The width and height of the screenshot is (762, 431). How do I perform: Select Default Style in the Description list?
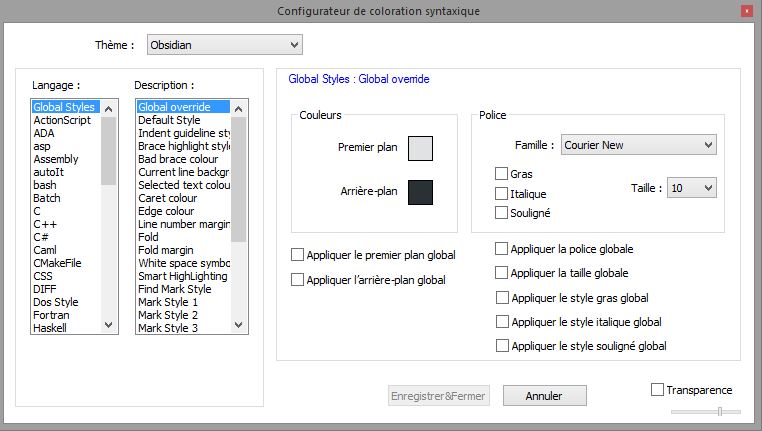pyautogui.click(x=169, y=120)
